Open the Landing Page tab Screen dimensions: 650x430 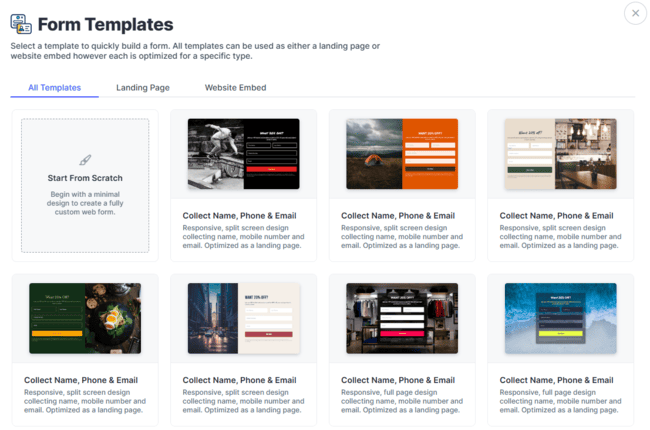pyautogui.click(x=143, y=87)
